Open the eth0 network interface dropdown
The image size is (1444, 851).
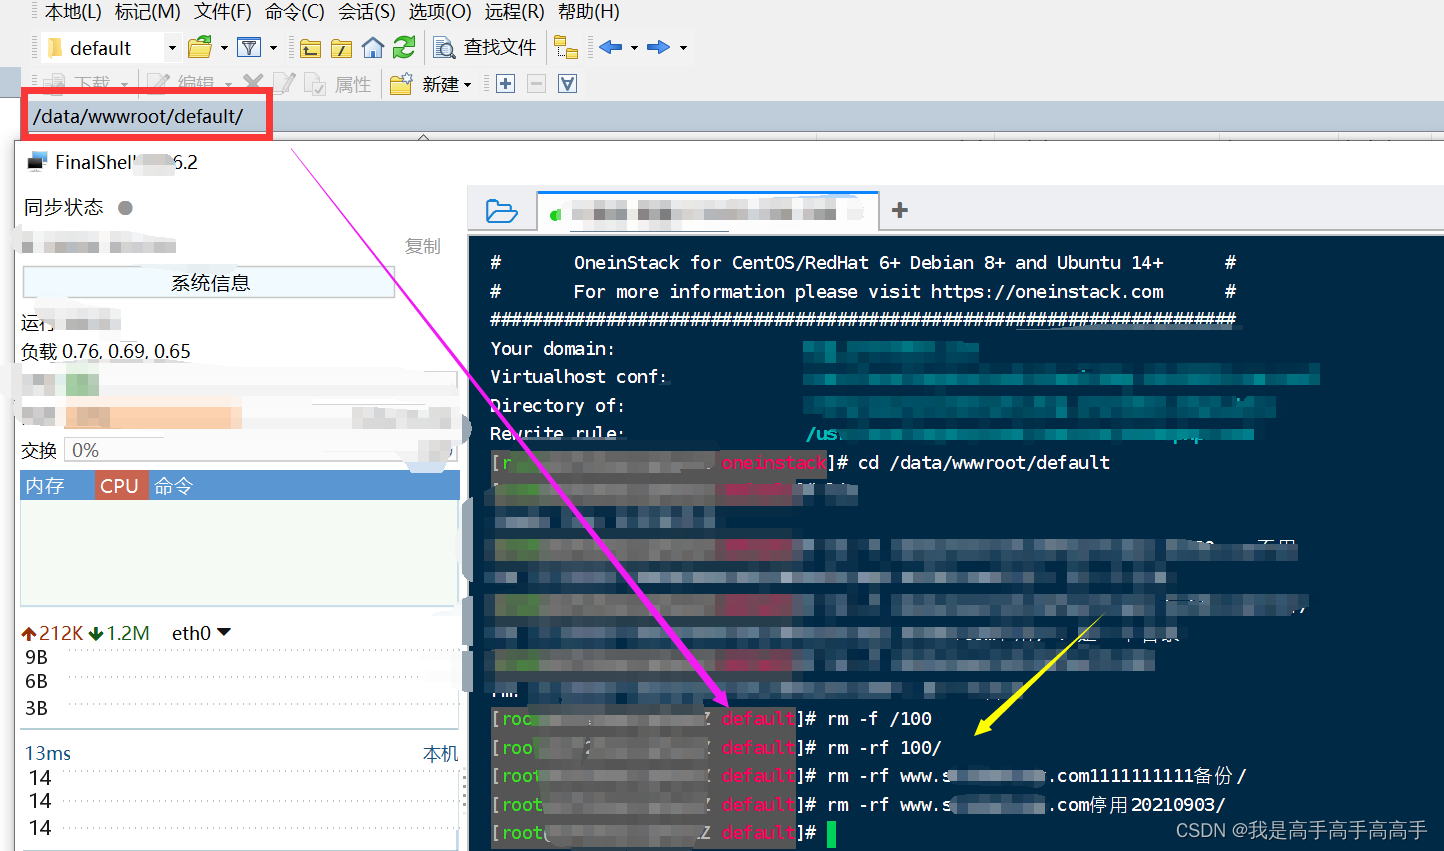(222, 632)
